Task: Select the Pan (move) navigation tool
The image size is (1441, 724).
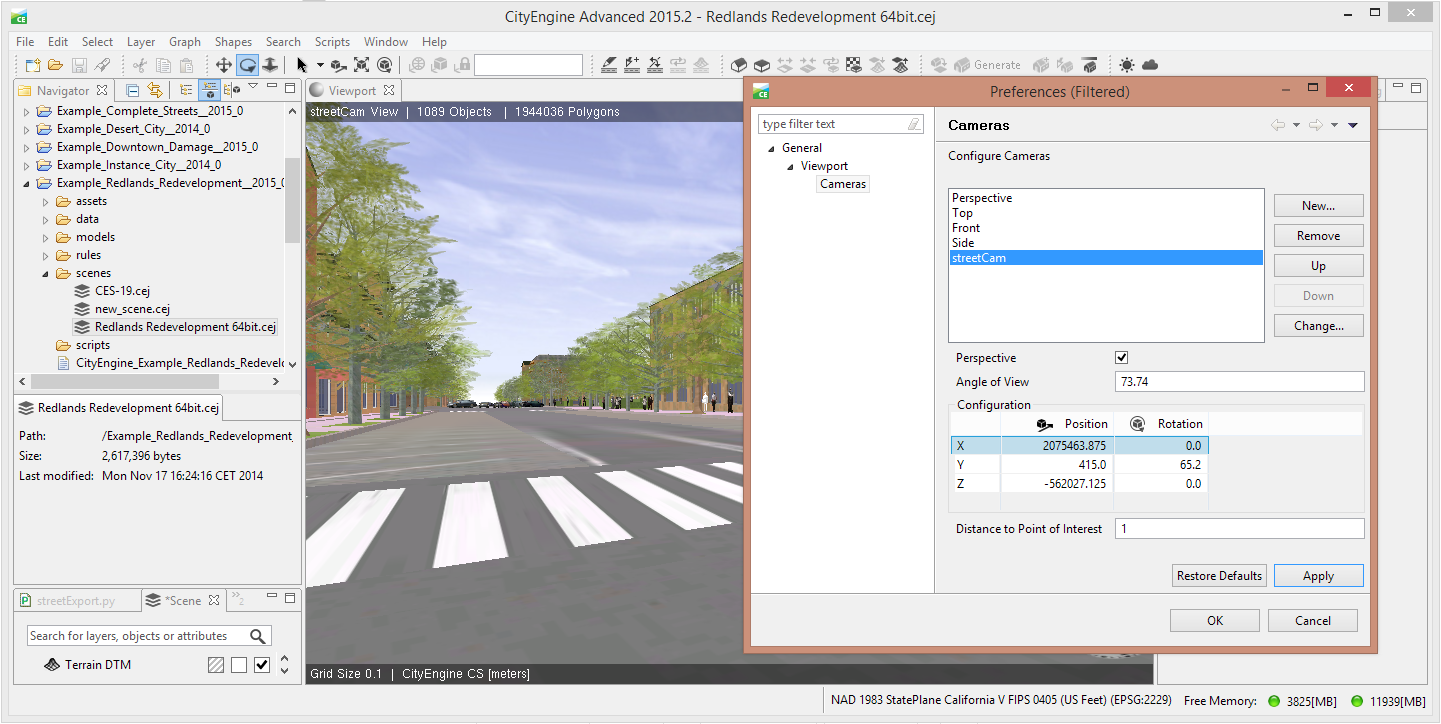Action: [x=224, y=65]
